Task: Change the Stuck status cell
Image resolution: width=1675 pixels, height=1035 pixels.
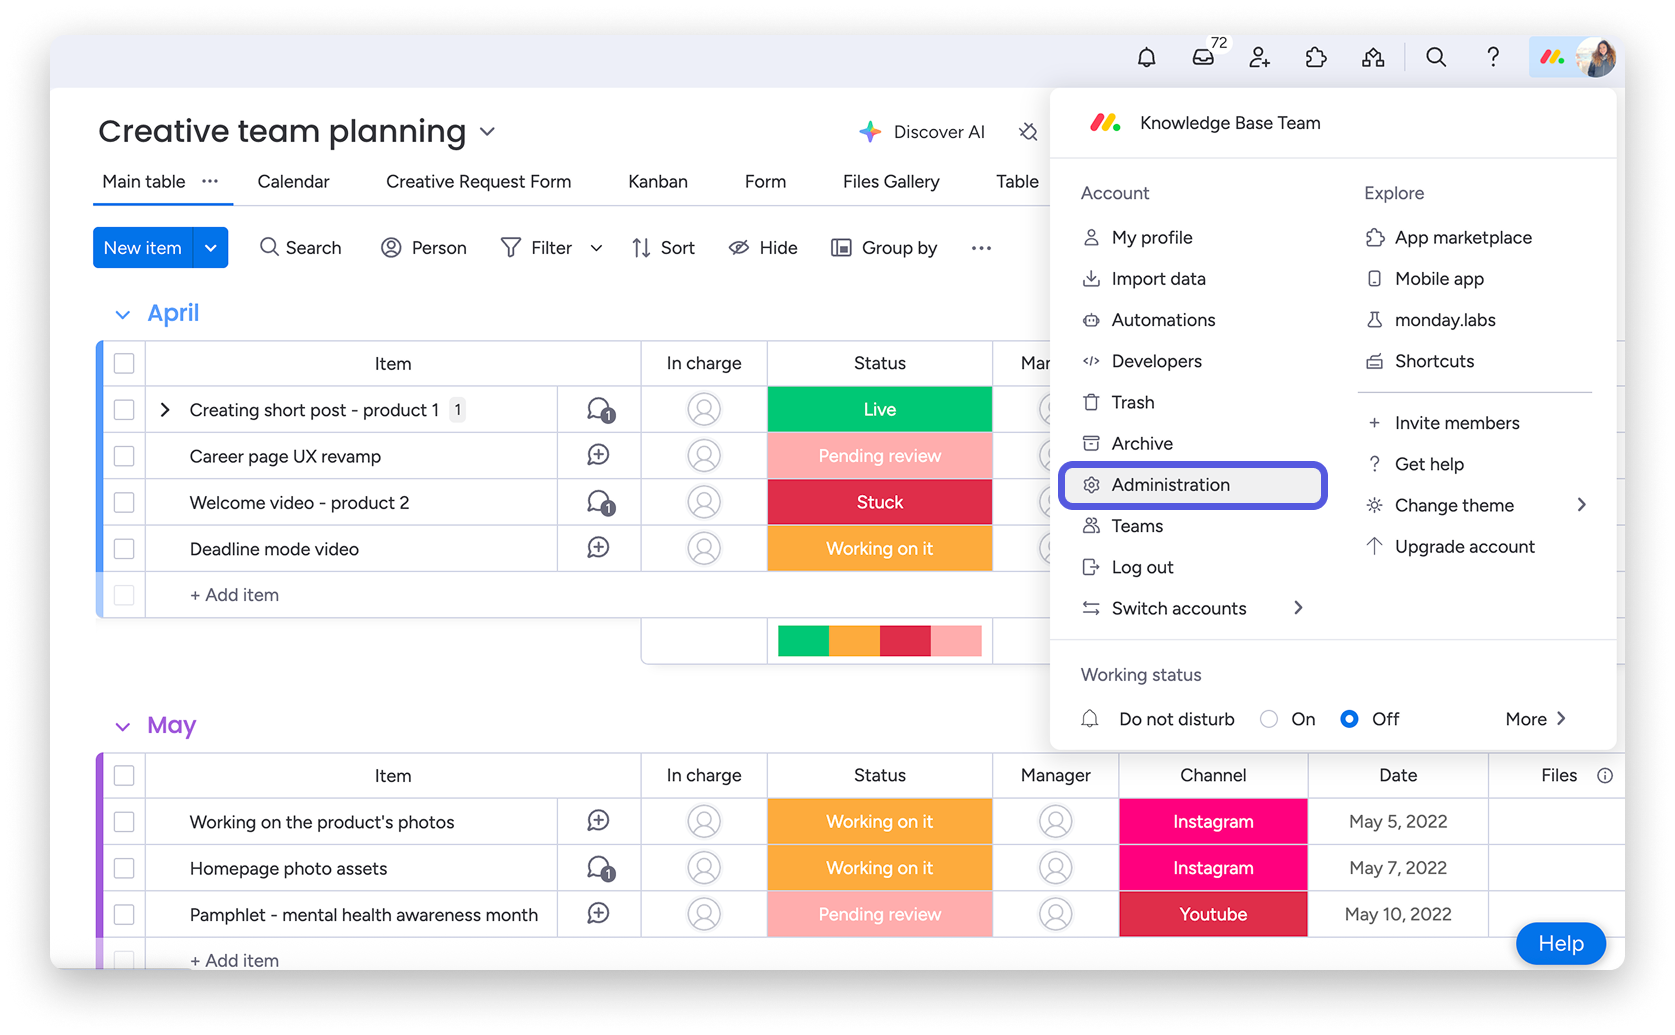Action: click(880, 502)
